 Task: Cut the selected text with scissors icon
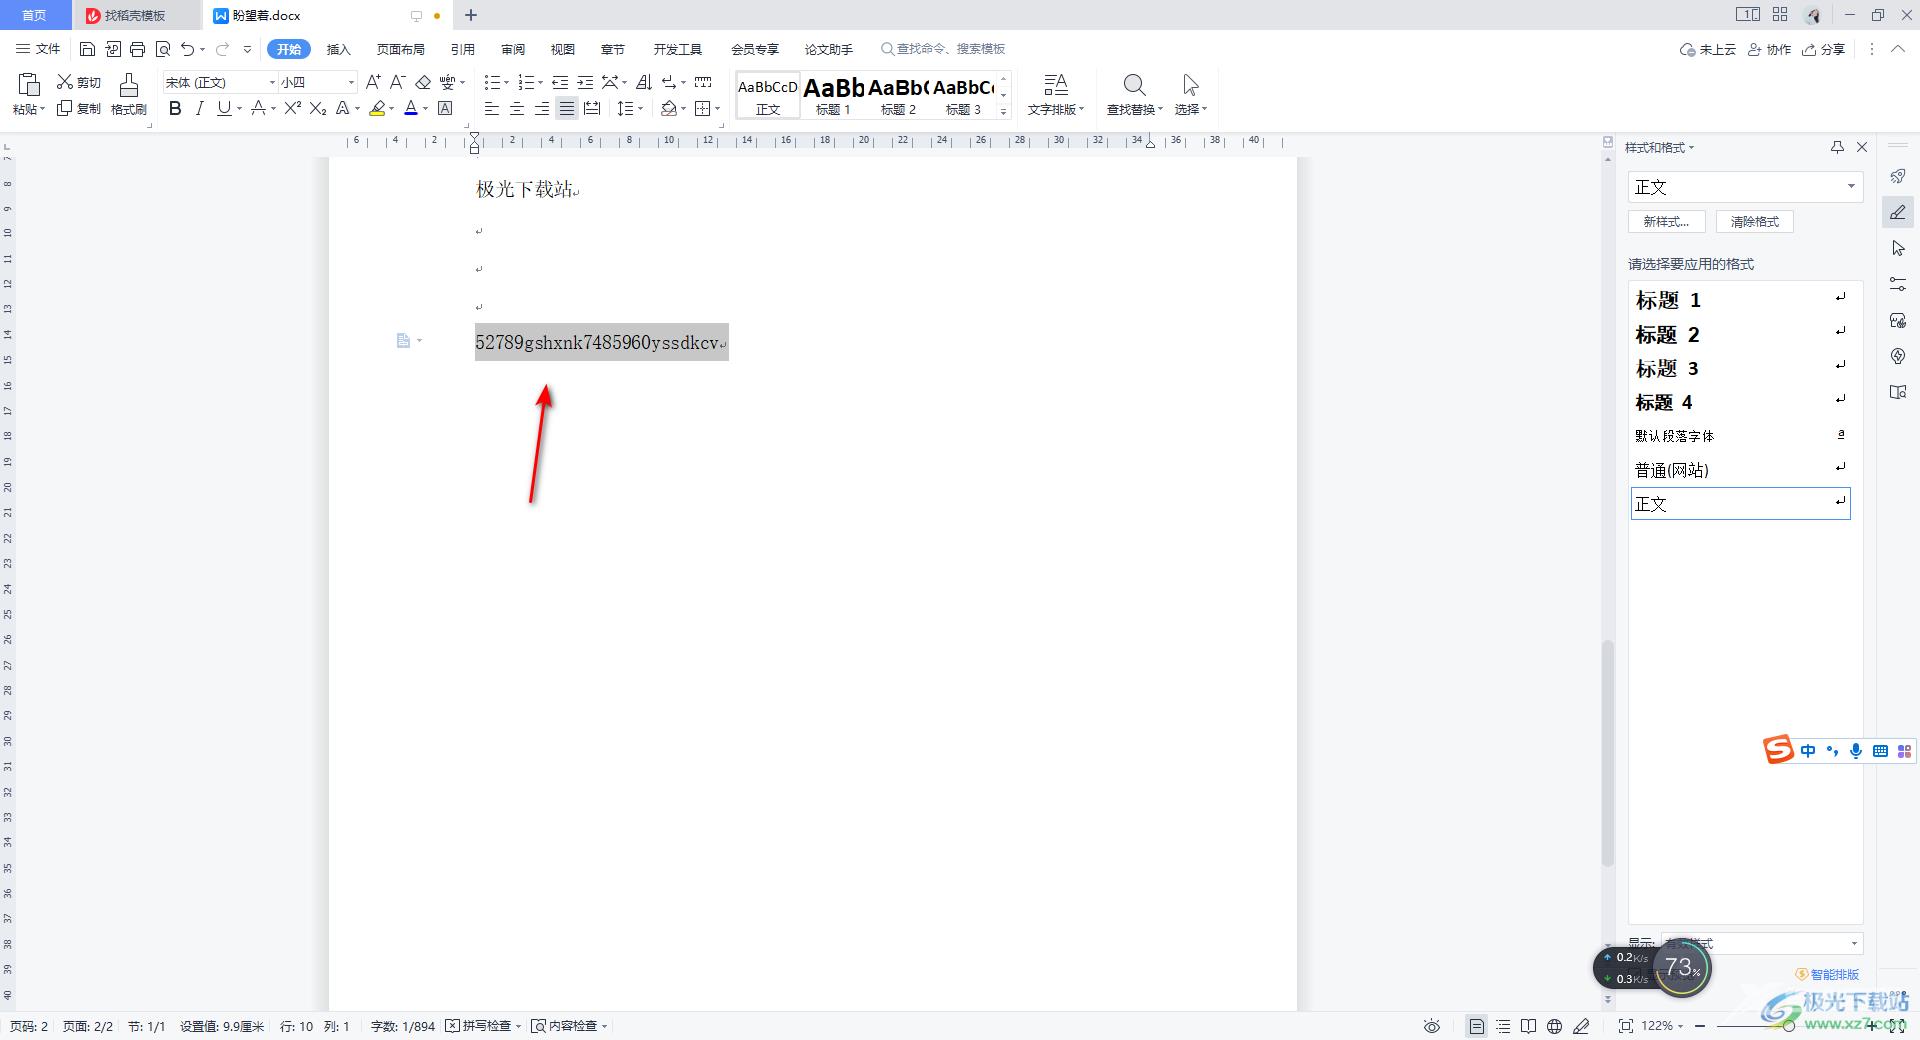(x=79, y=82)
